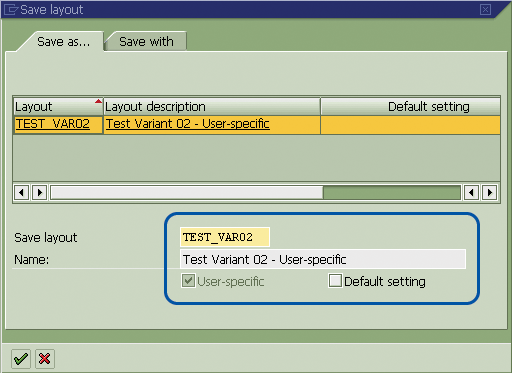Click the horizontal scrollbar thumb in layout table
The height and width of the screenshot is (373, 512).
point(187,193)
